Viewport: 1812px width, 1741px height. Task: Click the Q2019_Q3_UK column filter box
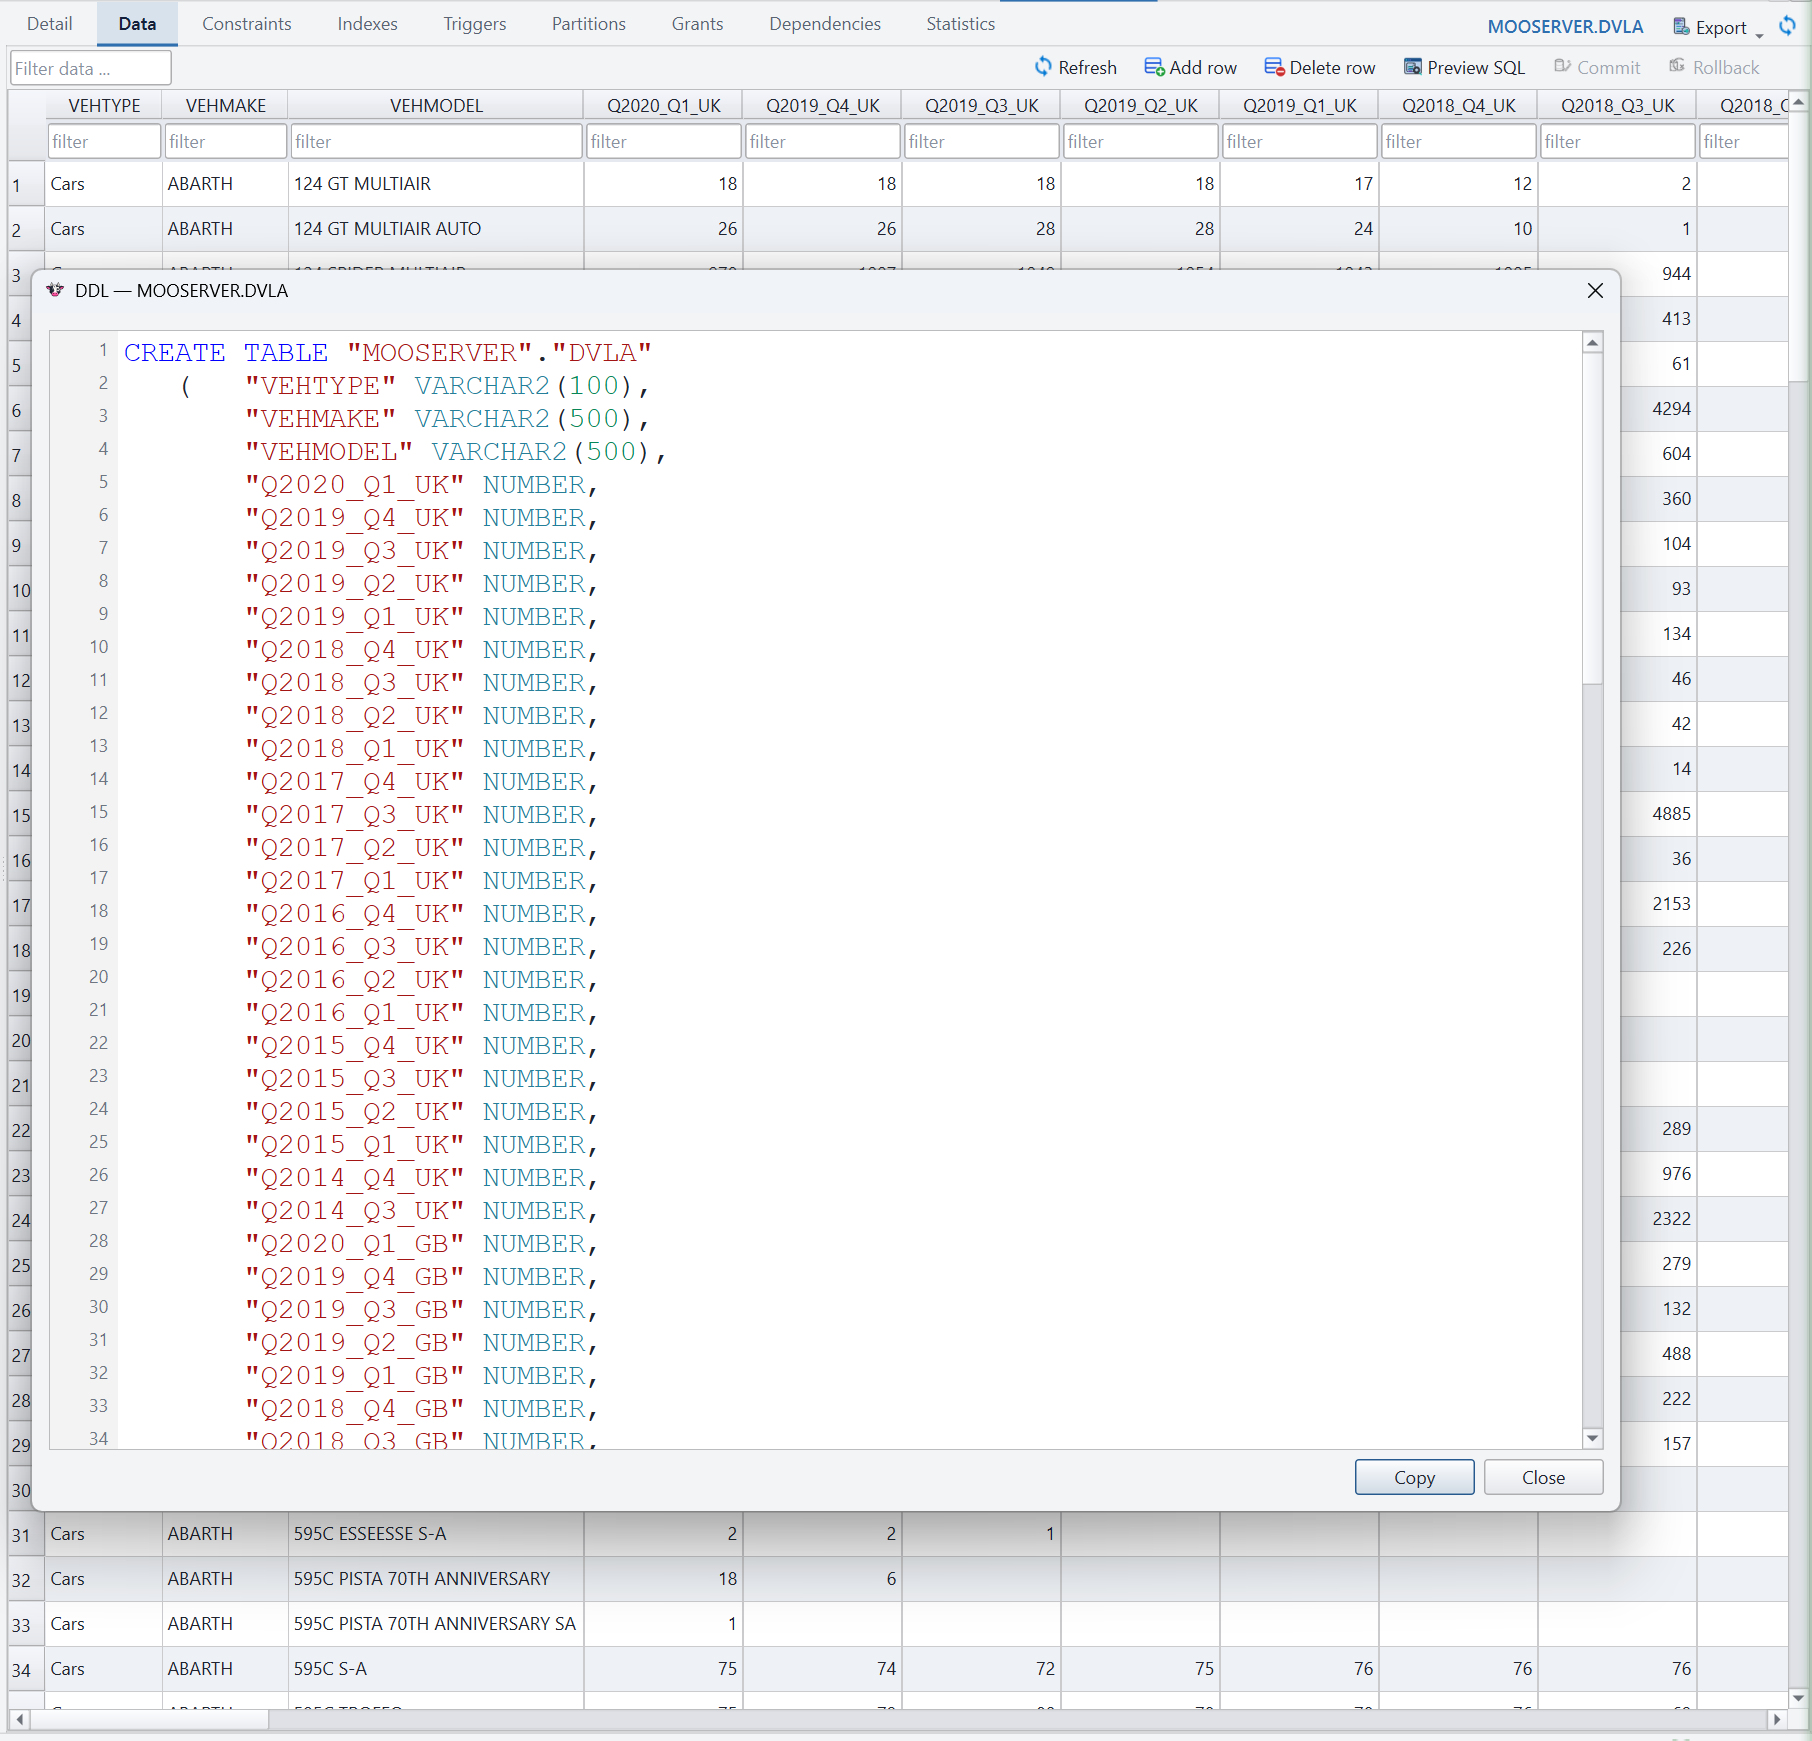coord(981,141)
